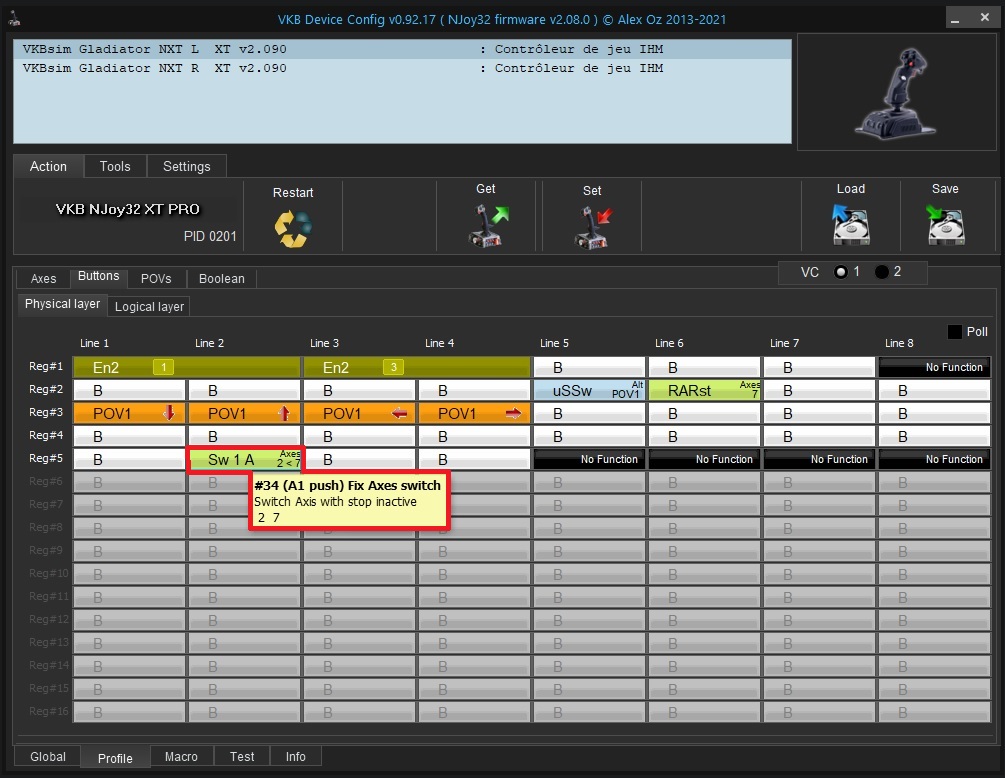Click the Get joystick icon
Viewport: 1005px width, 778px height.
tap(488, 226)
